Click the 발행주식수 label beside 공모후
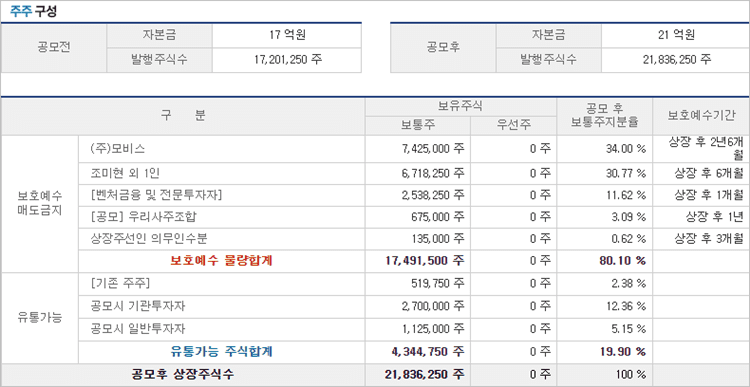This screenshot has height=387, width=750. click(549, 60)
